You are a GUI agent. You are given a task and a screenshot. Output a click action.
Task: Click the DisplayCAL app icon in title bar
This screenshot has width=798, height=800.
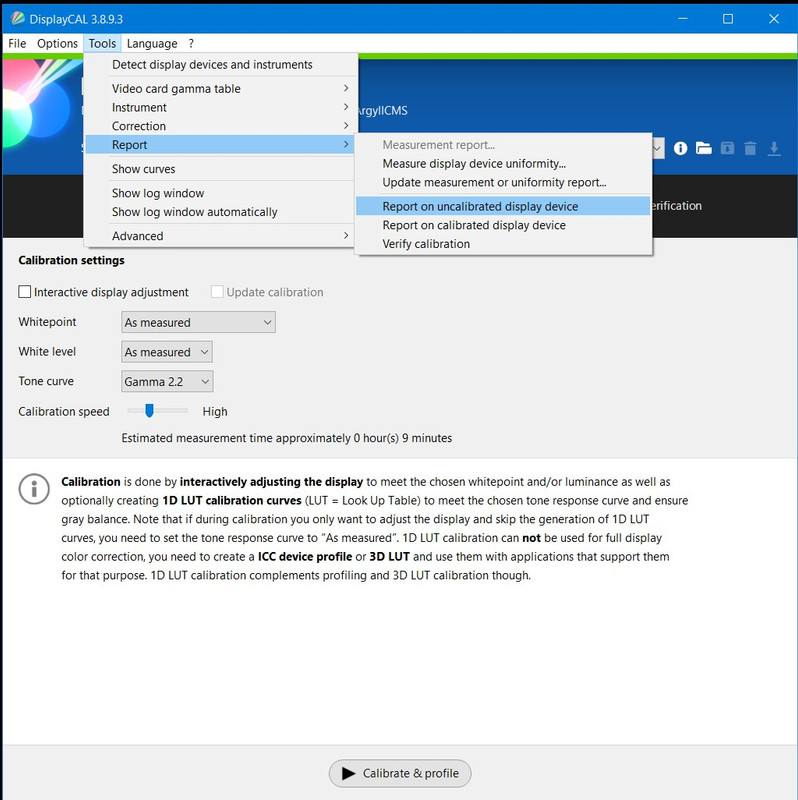click(17, 19)
